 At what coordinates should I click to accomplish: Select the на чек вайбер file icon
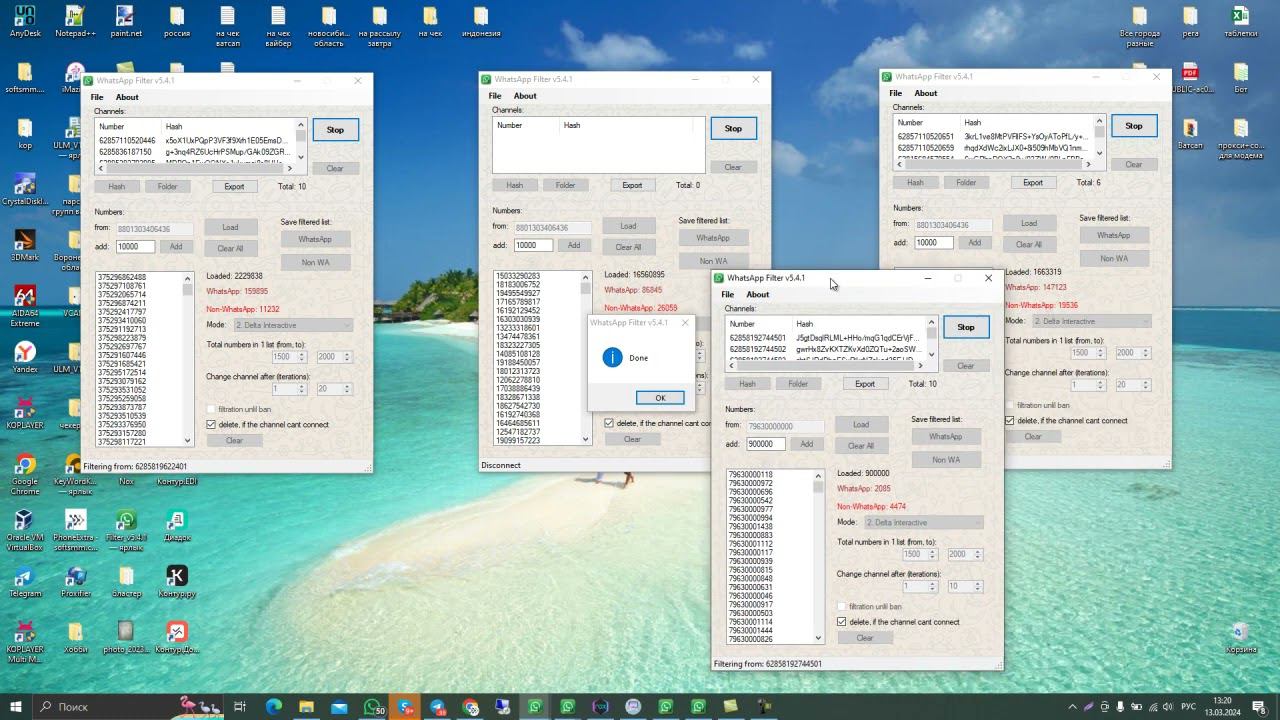coord(279,26)
